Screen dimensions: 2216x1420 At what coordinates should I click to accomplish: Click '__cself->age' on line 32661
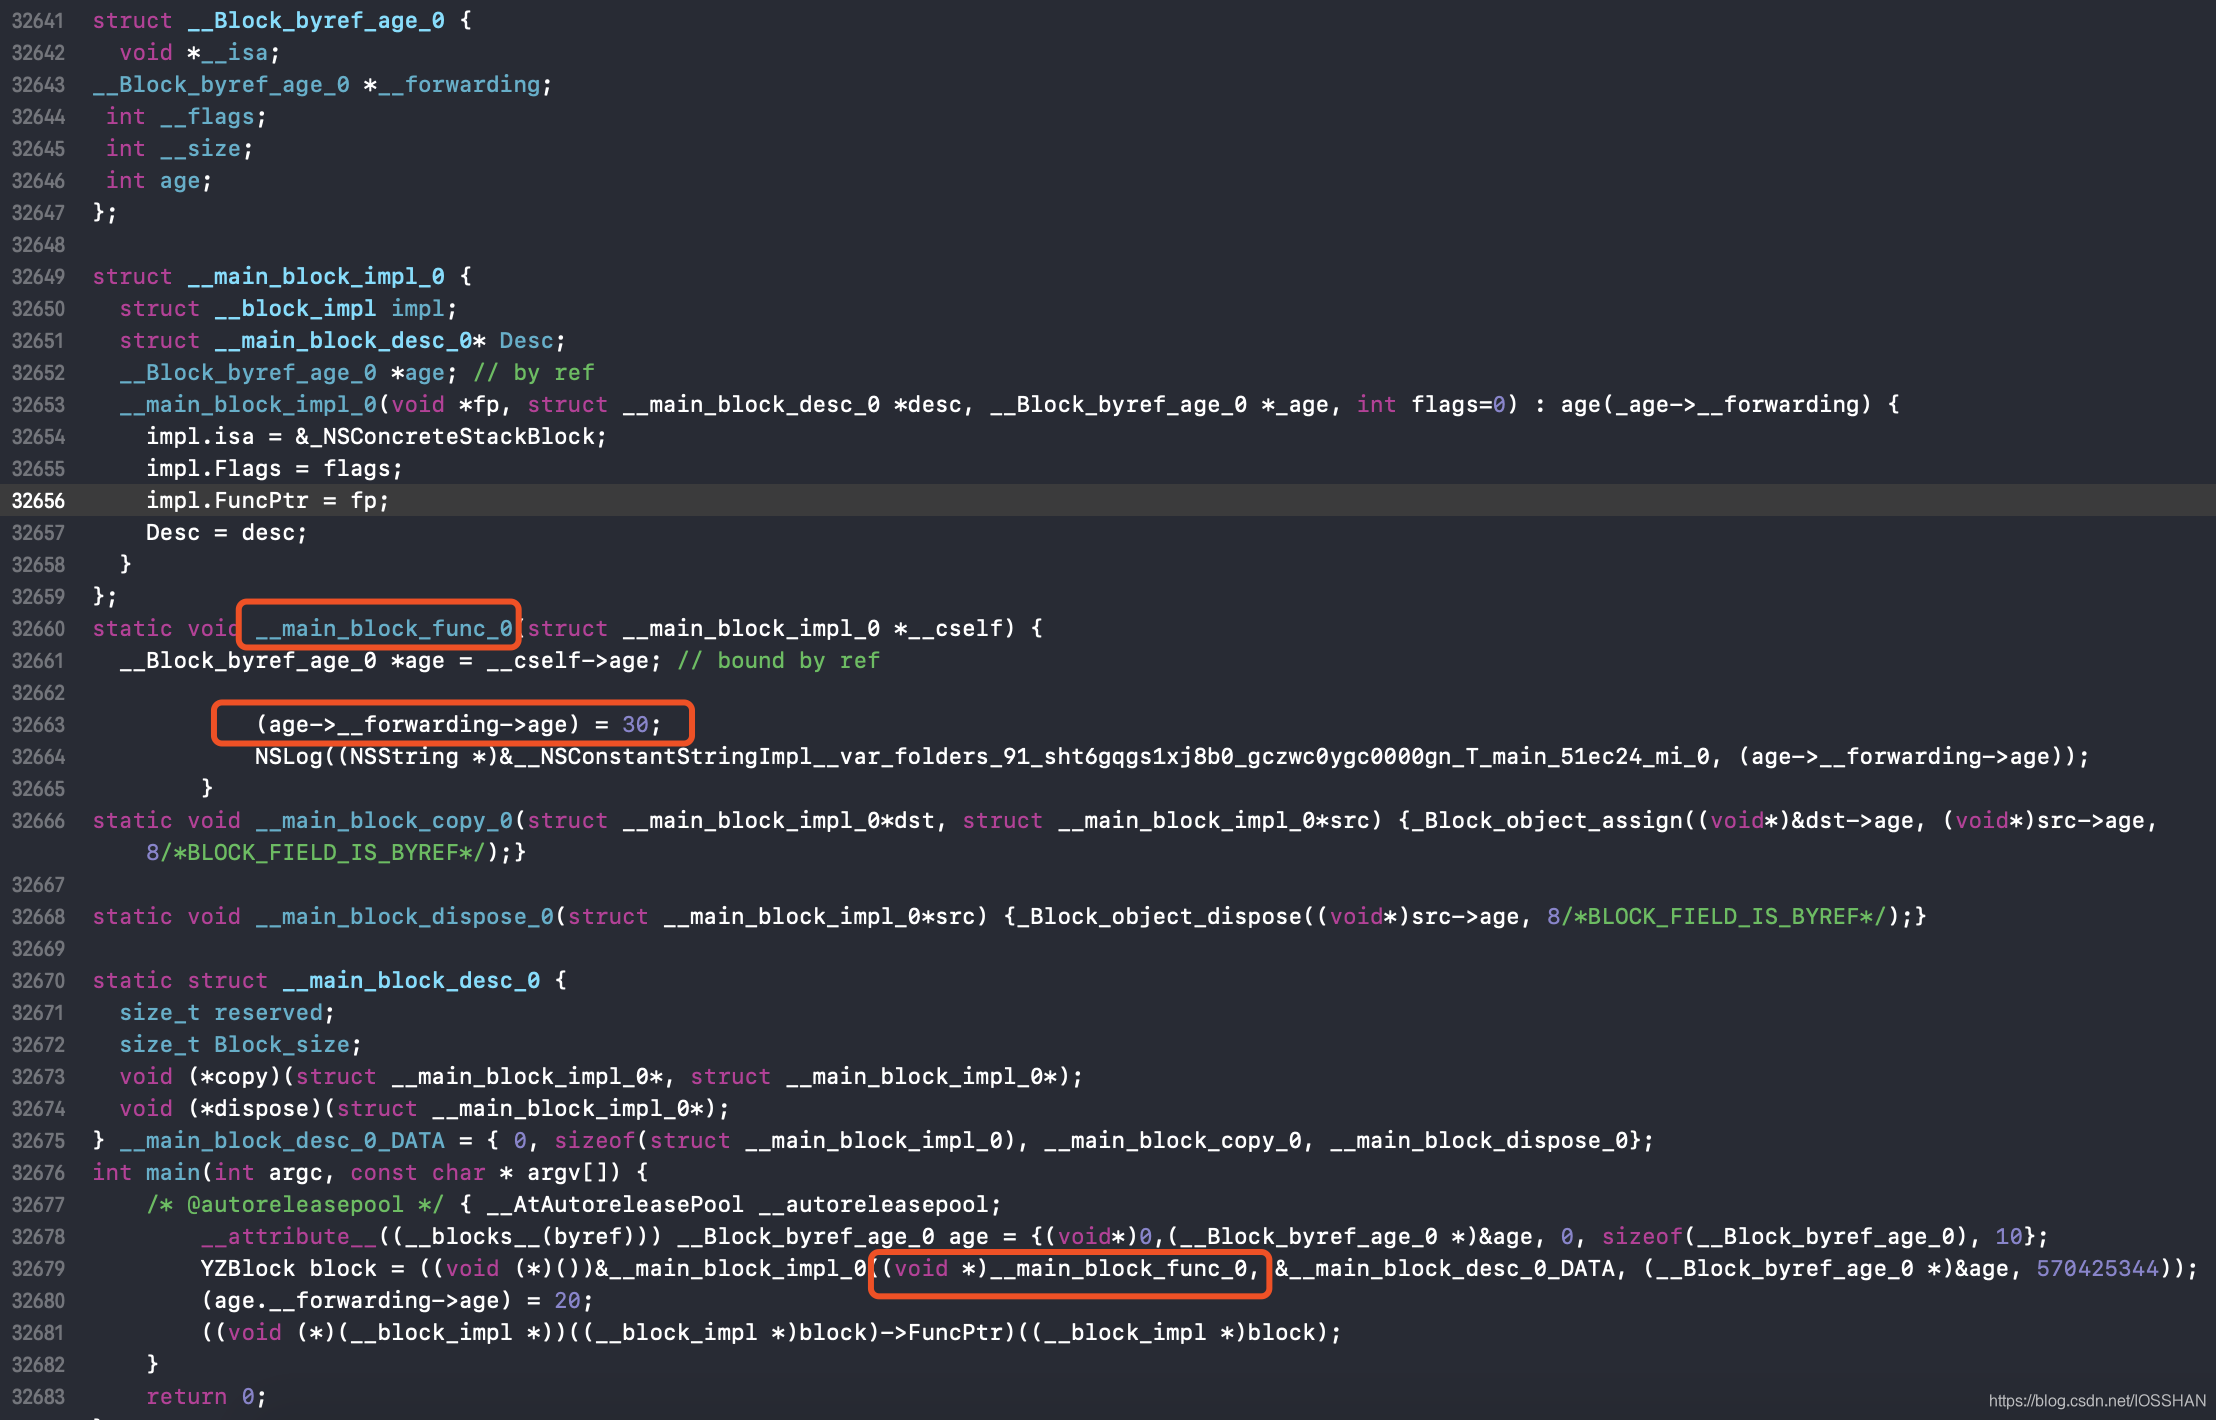click(x=568, y=661)
